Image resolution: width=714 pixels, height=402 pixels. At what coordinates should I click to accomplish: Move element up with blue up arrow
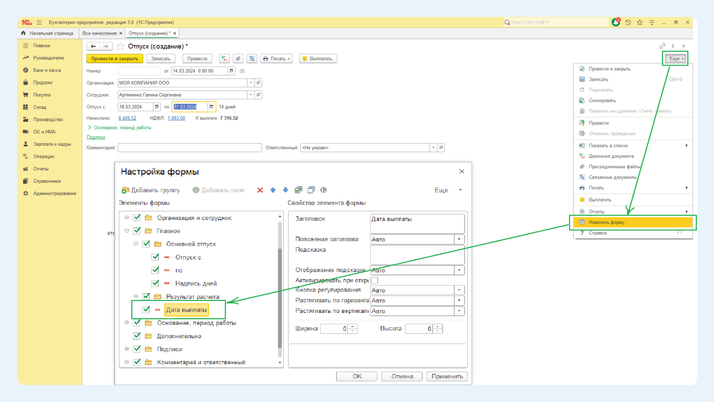coord(273,190)
